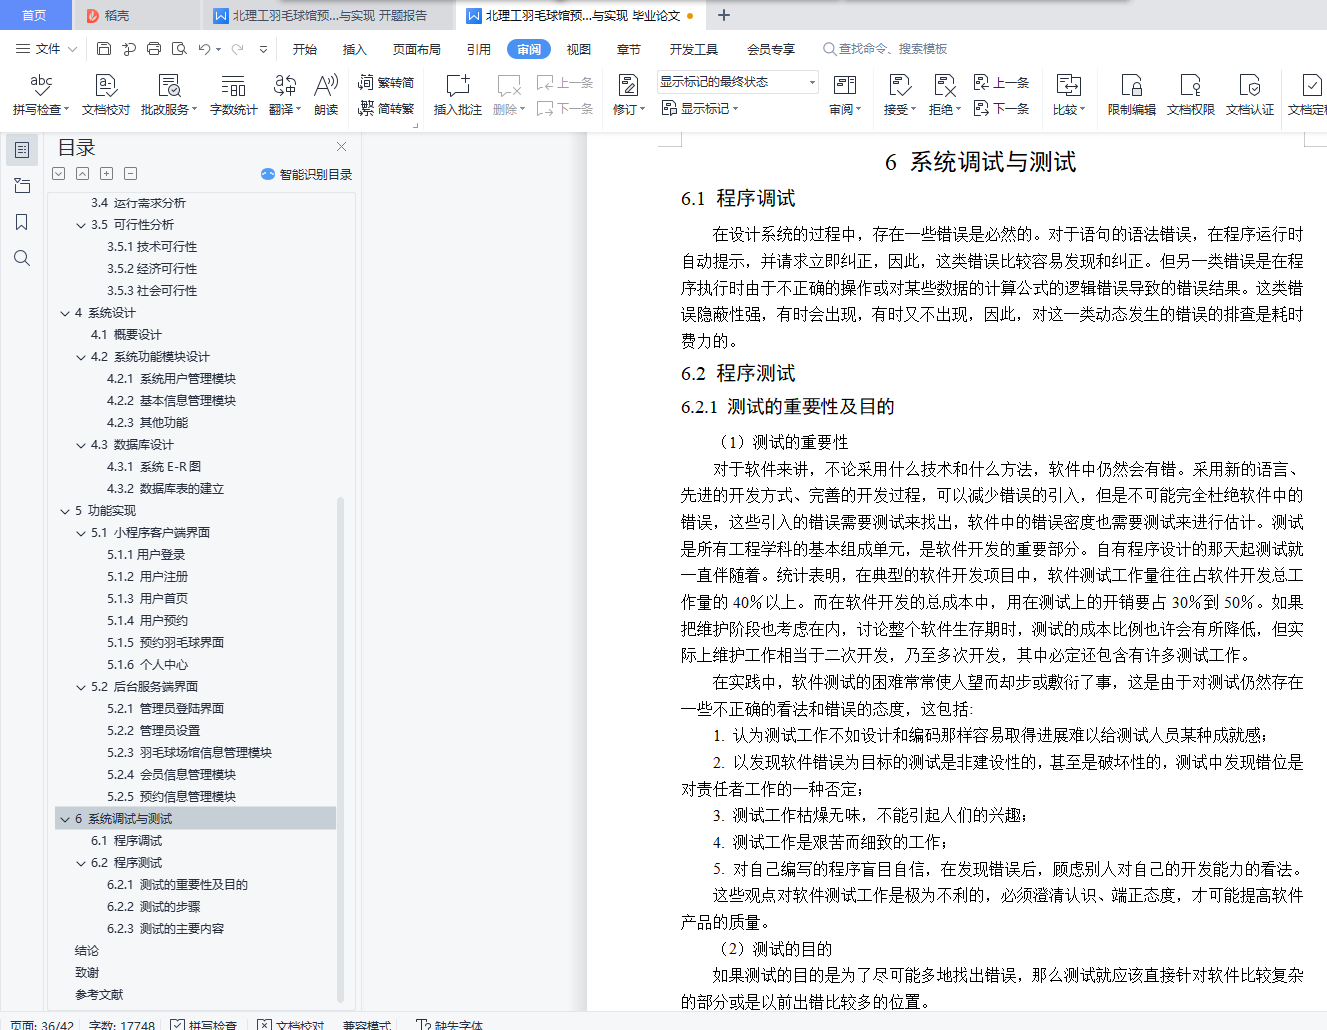Open the 显示标记的最终状态 dropdown
Viewport: 1327px width, 1030px height.
[738, 82]
